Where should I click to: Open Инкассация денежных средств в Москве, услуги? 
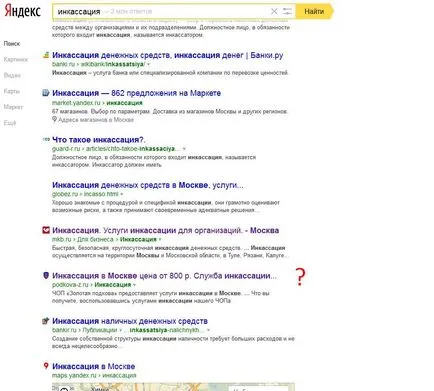click(x=148, y=185)
